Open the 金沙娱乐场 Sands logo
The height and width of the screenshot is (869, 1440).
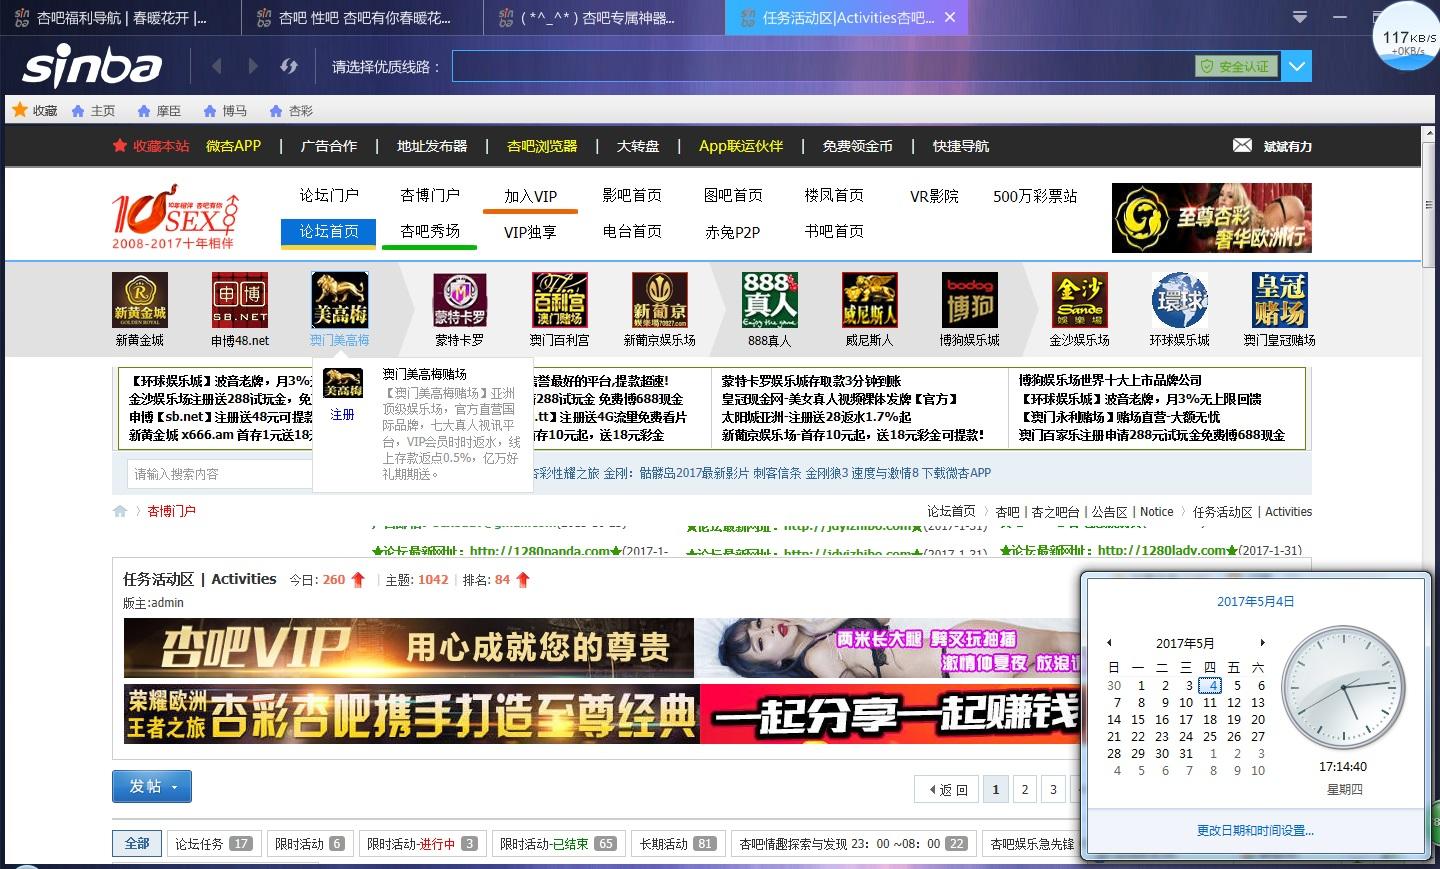pos(1079,300)
